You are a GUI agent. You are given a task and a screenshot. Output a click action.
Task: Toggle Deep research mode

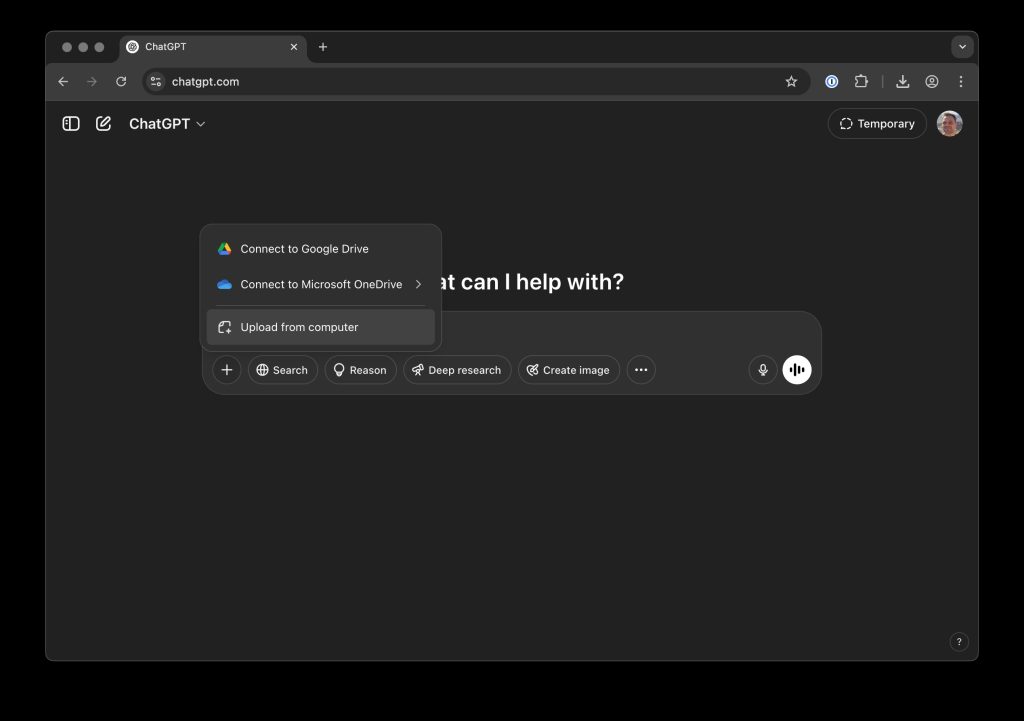pos(456,370)
